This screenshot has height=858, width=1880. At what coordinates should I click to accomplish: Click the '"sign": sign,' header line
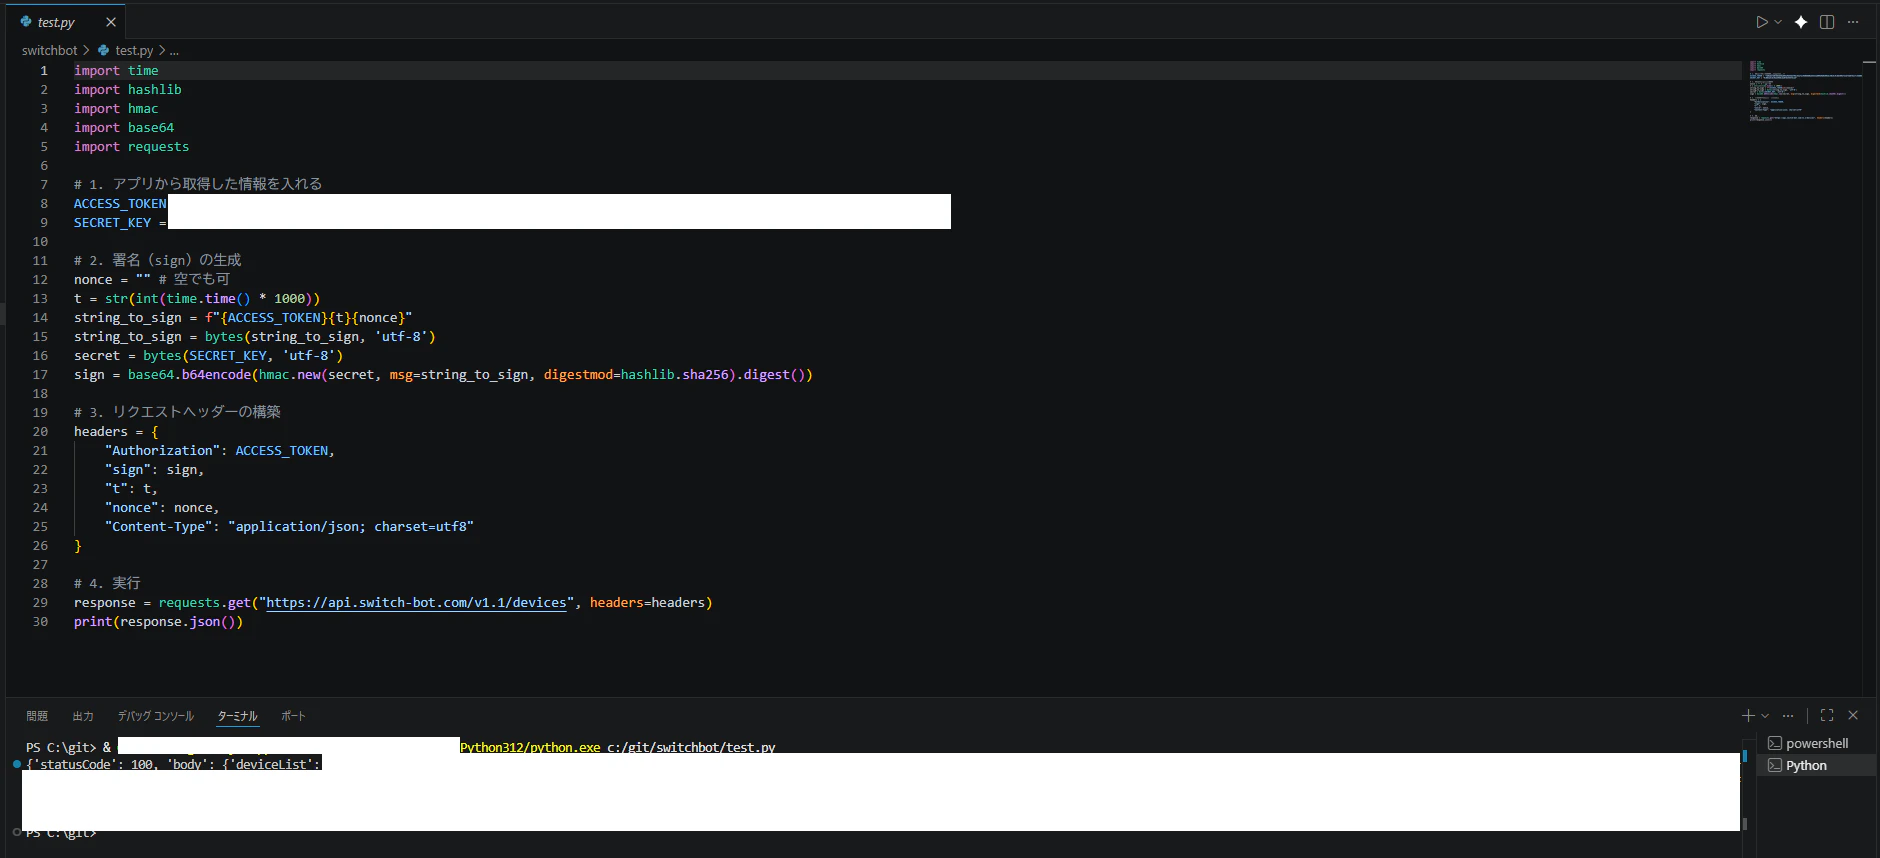click(x=154, y=470)
